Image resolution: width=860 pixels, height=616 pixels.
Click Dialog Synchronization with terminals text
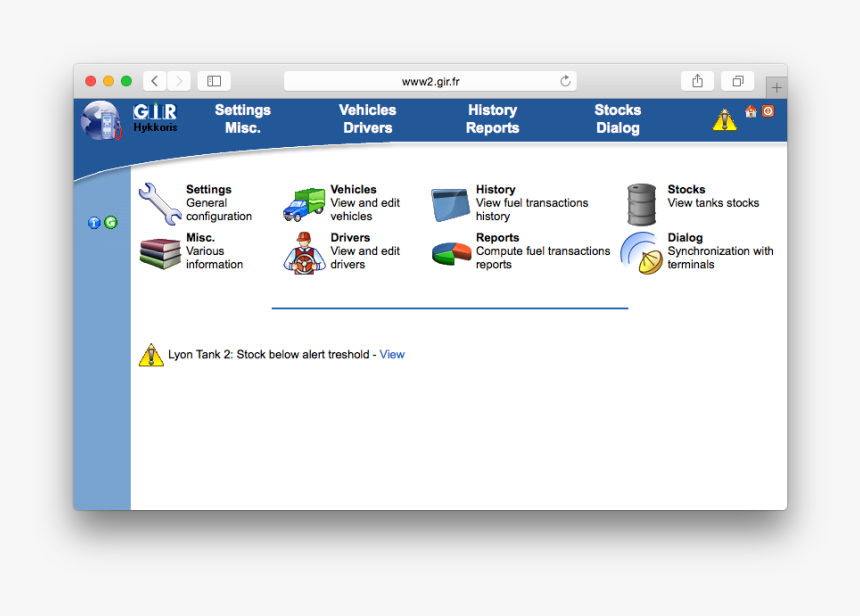(720, 251)
